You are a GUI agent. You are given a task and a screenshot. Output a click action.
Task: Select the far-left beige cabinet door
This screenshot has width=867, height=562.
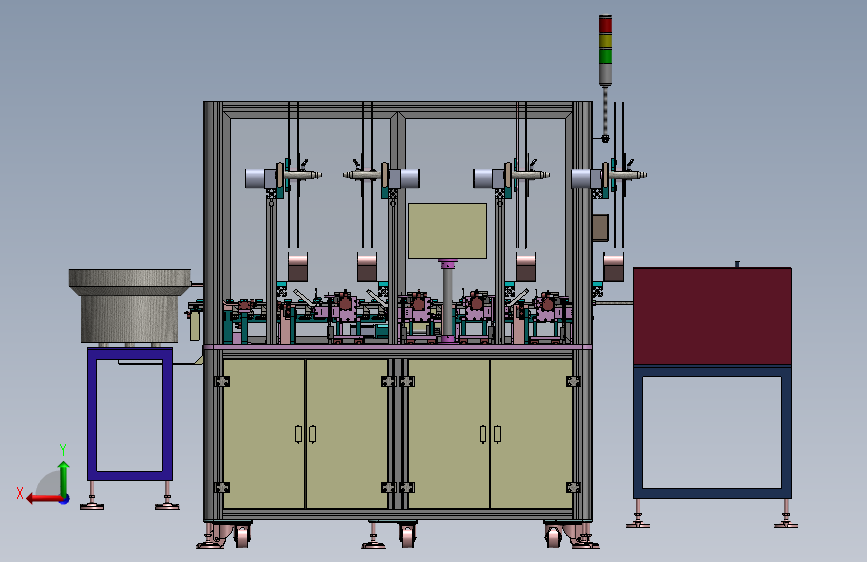click(264, 434)
